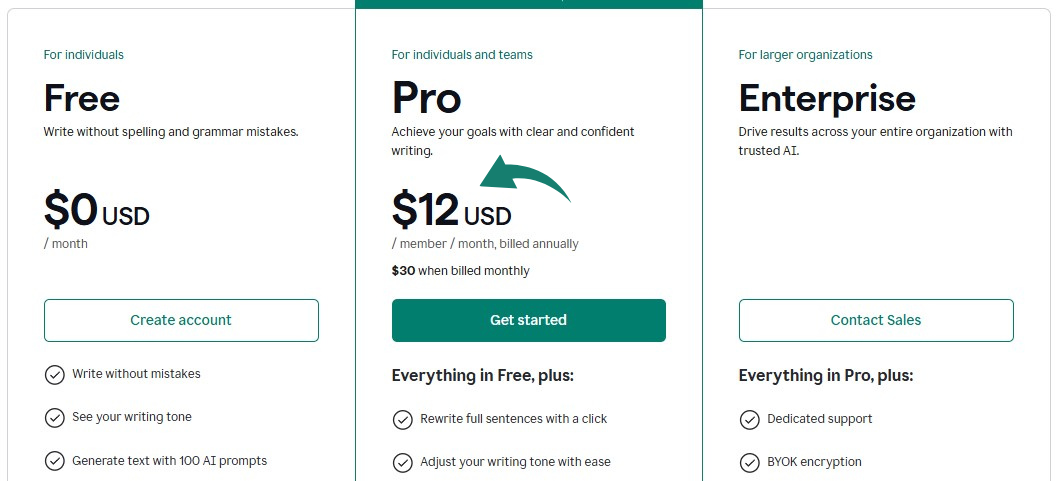Image resolution: width=1058 pixels, height=481 pixels.
Task: Click the $30 when billed monthly note
Action: point(461,271)
